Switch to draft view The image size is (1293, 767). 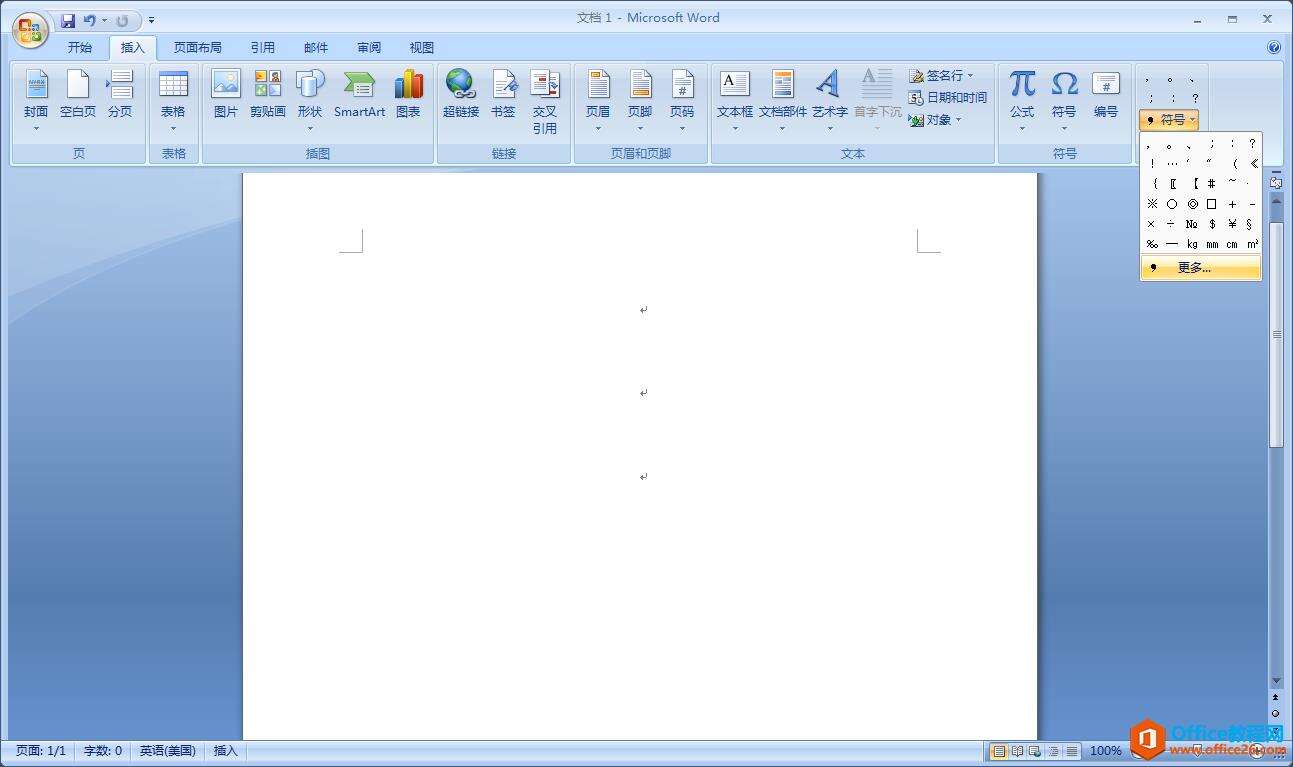tap(1072, 751)
